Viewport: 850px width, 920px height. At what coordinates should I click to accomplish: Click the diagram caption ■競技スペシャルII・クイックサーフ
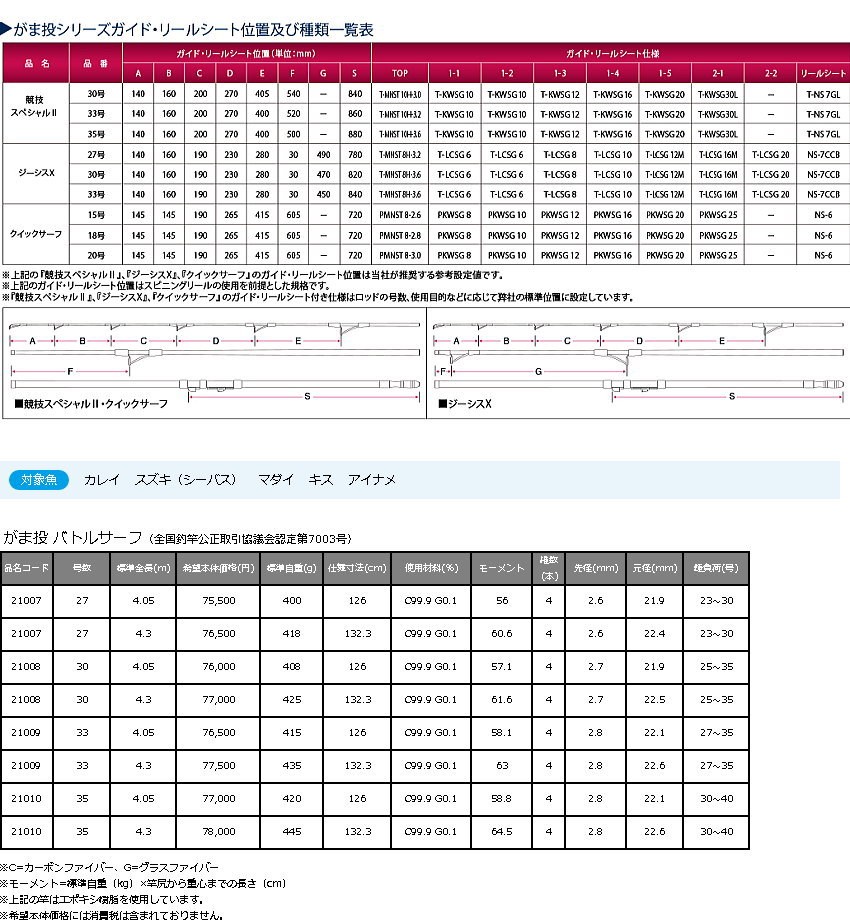(91, 404)
